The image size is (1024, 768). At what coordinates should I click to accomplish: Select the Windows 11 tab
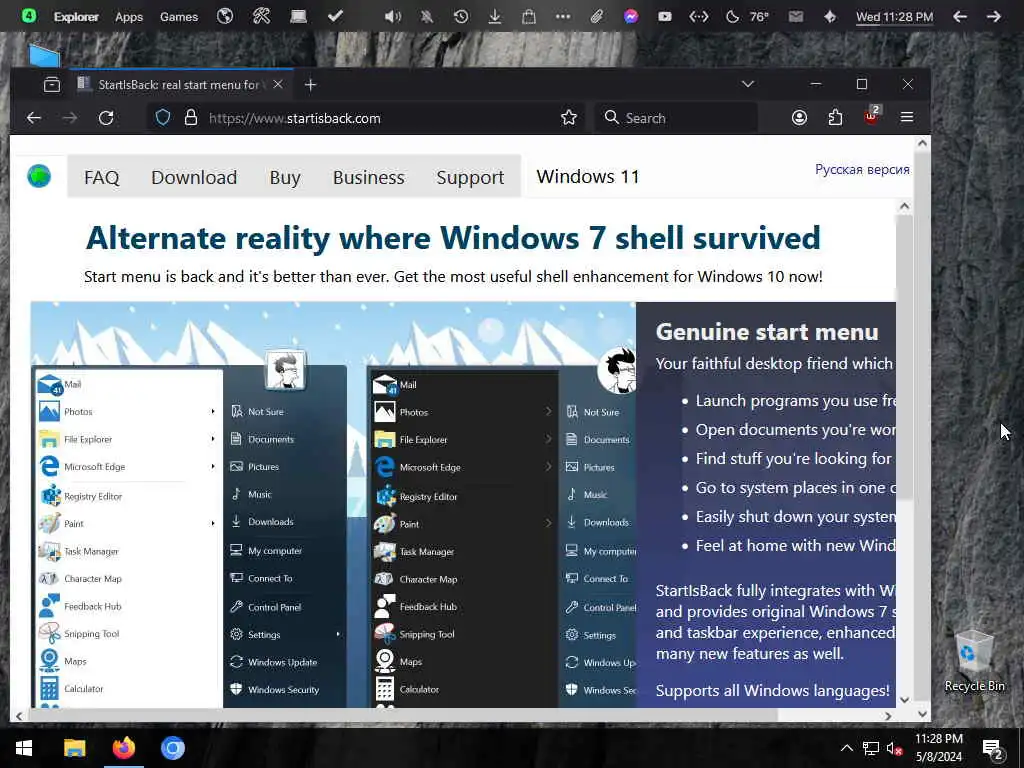tap(588, 176)
